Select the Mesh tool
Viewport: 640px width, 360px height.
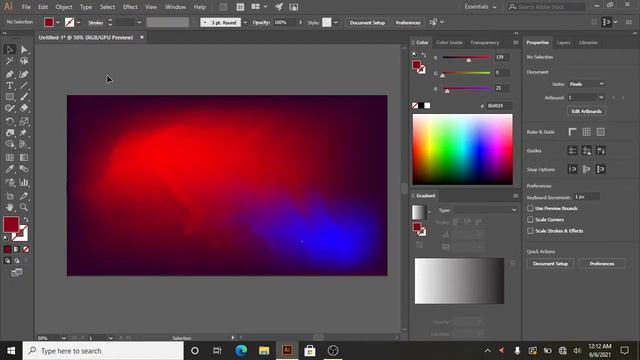coord(10,158)
